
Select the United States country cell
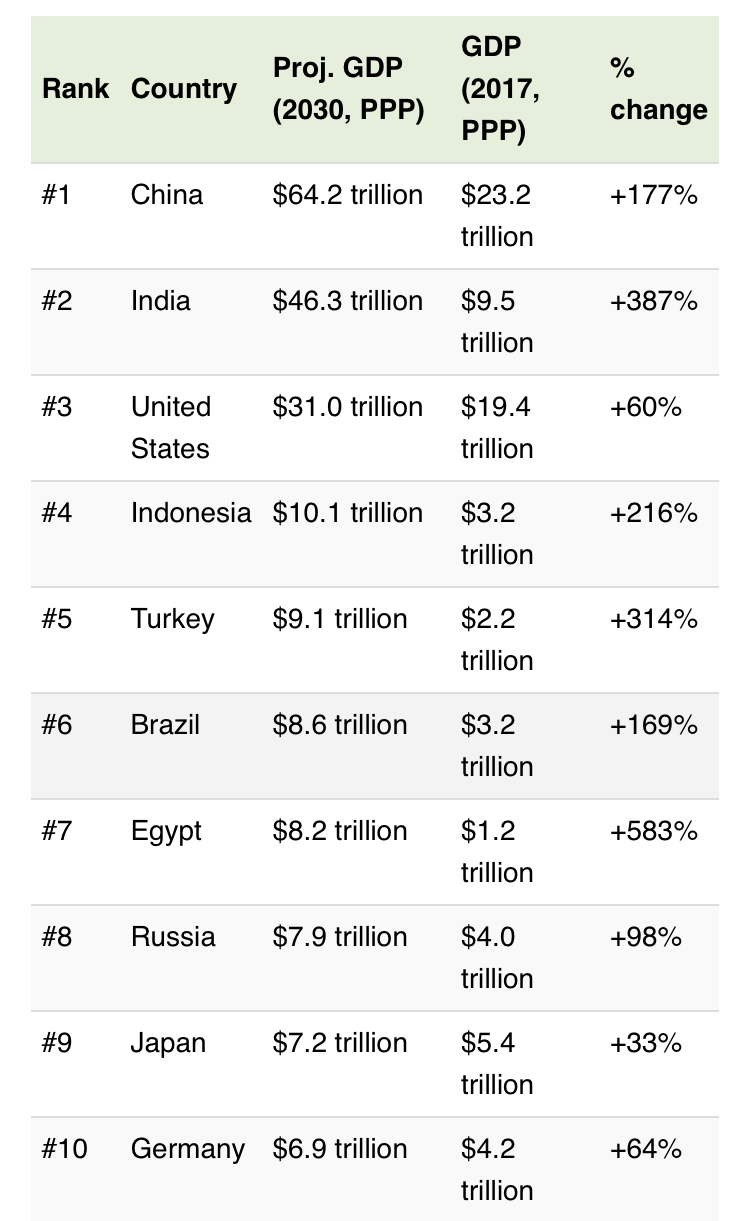171,427
